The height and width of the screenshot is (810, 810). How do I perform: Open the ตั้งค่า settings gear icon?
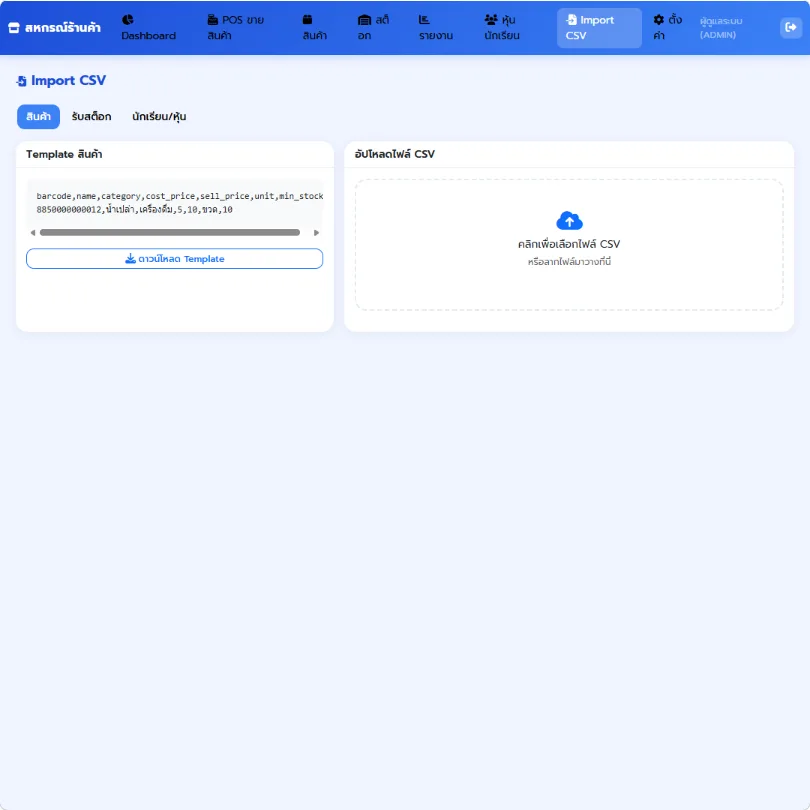(659, 20)
